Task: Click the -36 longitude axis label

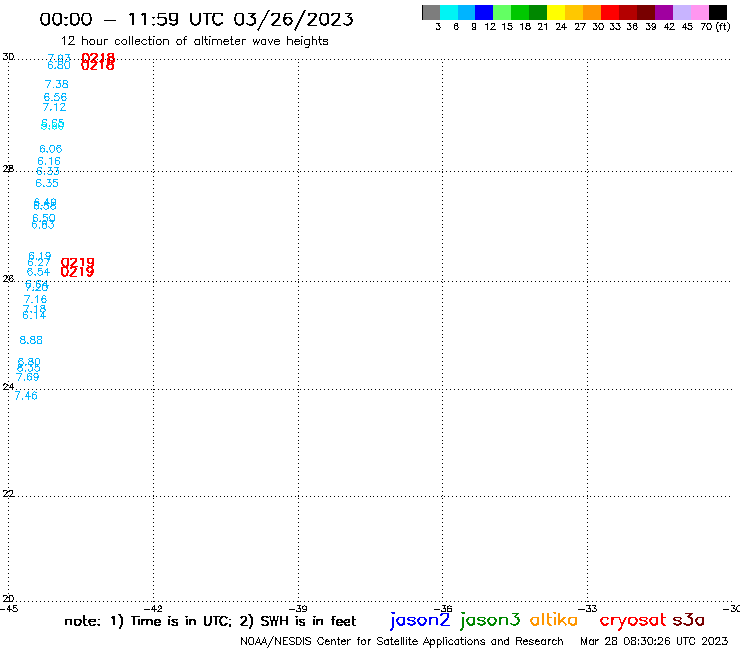Action: tap(443, 608)
